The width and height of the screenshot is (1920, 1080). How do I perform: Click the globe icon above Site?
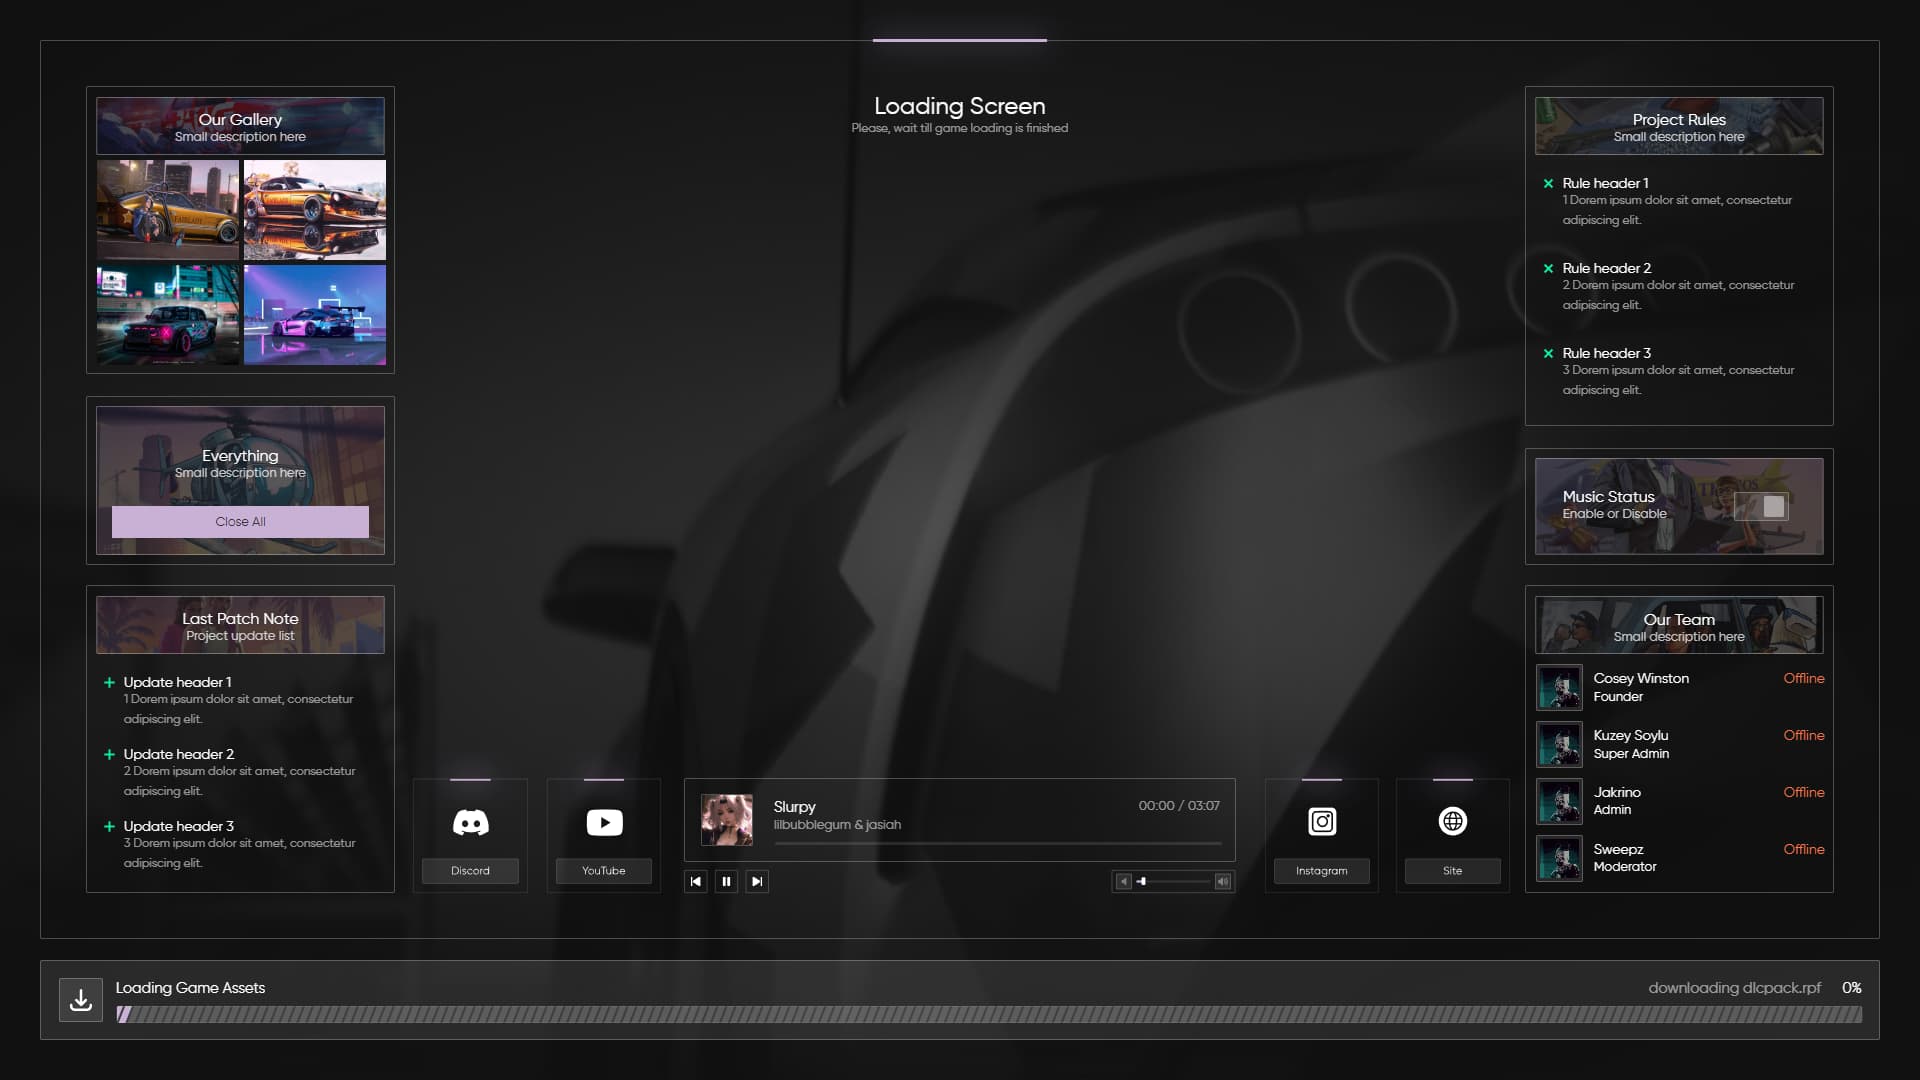(x=1452, y=821)
